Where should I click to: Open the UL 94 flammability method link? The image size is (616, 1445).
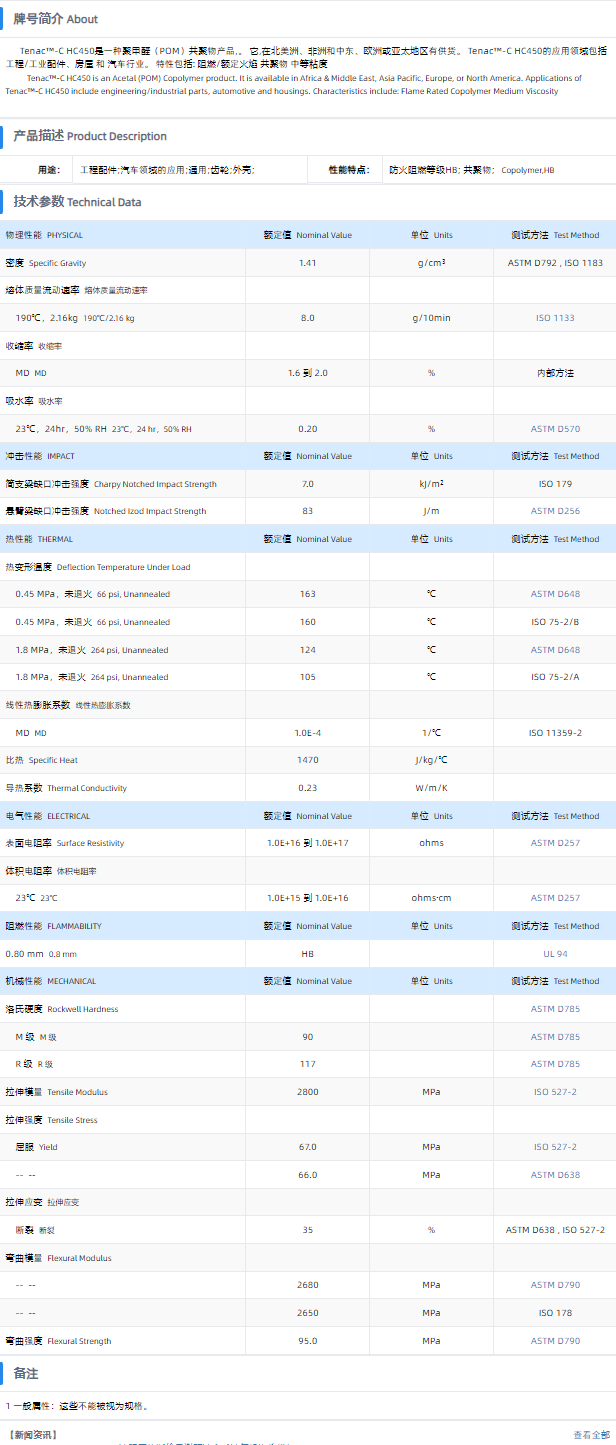pos(555,954)
